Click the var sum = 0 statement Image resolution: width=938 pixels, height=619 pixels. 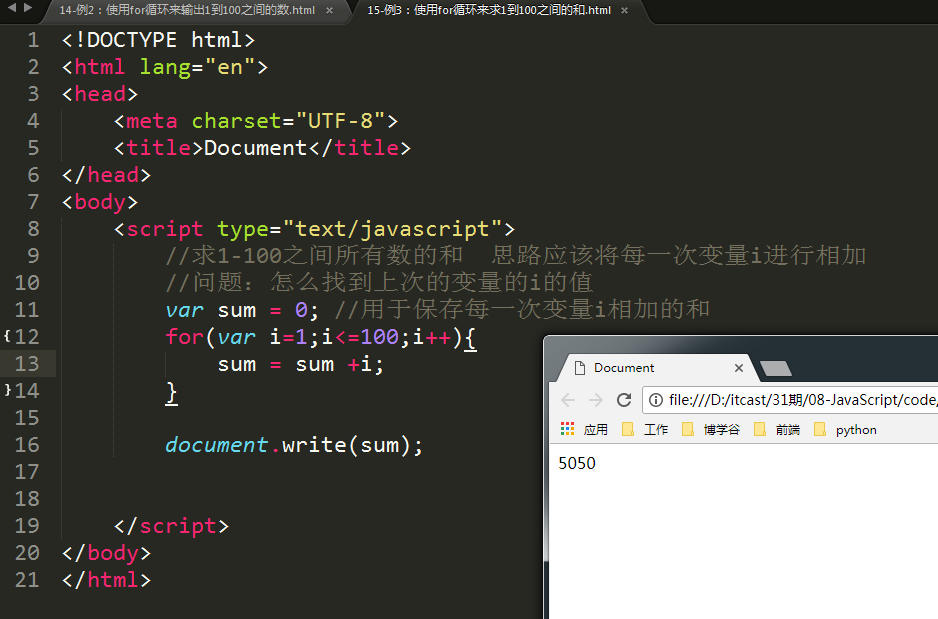(242, 310)
